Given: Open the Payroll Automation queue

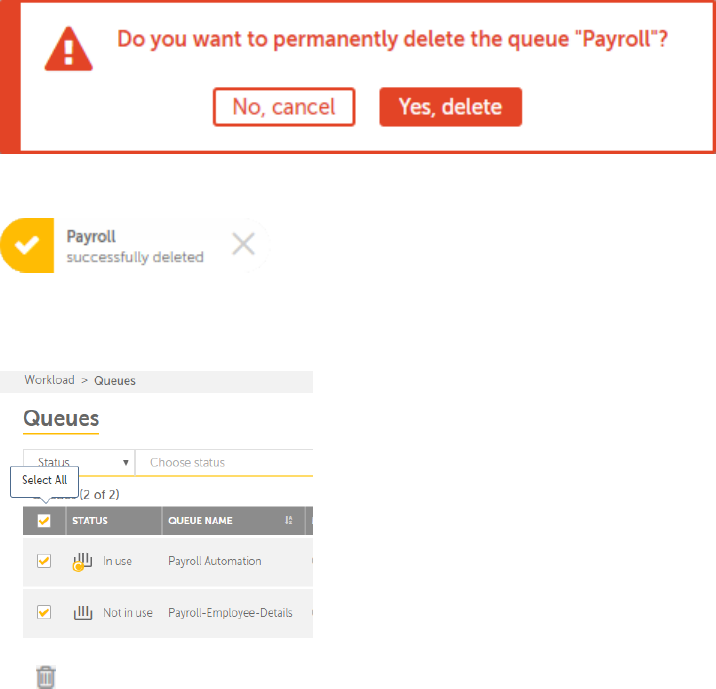Looking at the screenshot, I should pos(215,562).
